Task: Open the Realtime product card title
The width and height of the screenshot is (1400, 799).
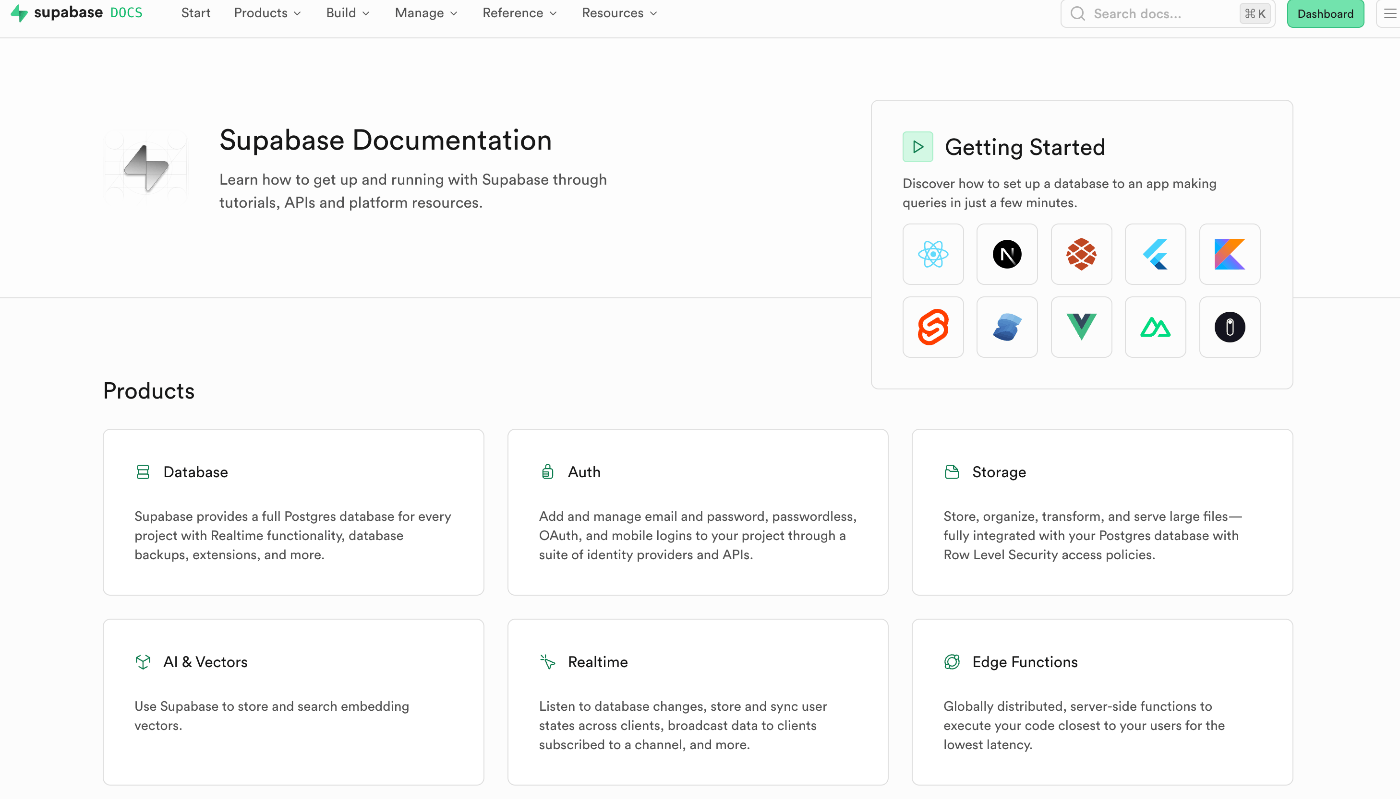Action: tap(598, 662)
